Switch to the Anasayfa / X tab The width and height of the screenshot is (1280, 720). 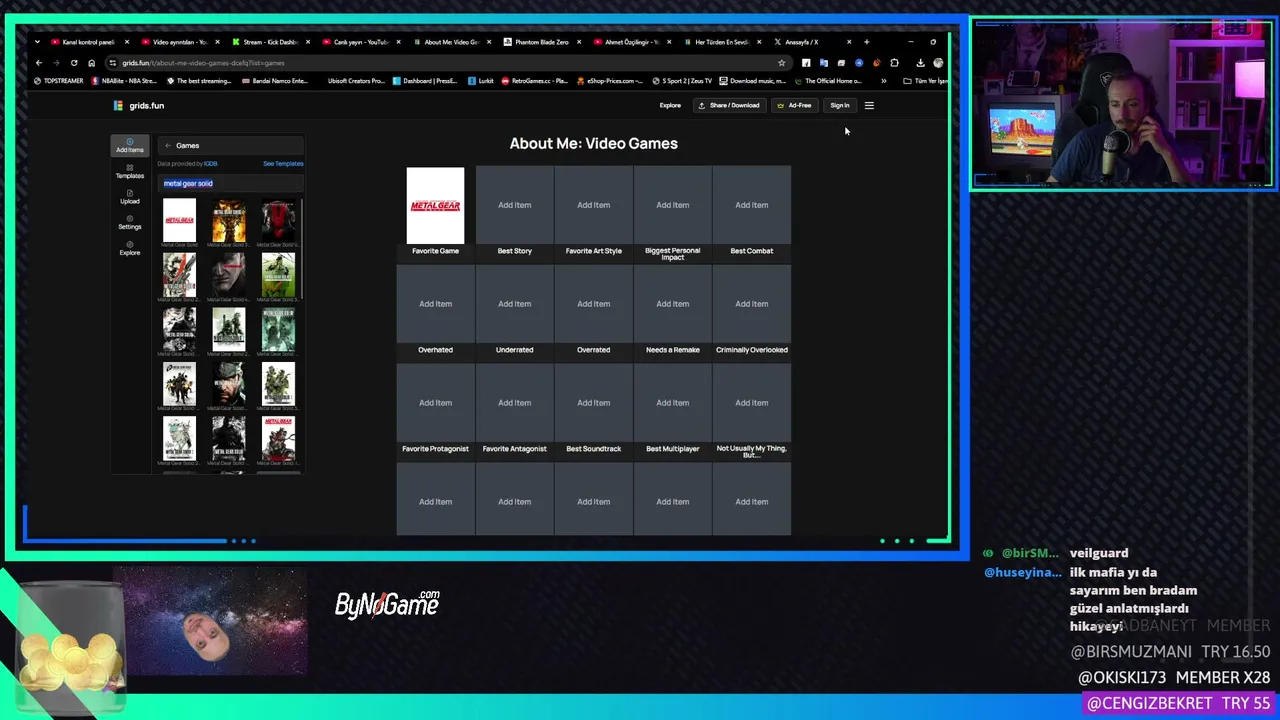coord(812,42)
